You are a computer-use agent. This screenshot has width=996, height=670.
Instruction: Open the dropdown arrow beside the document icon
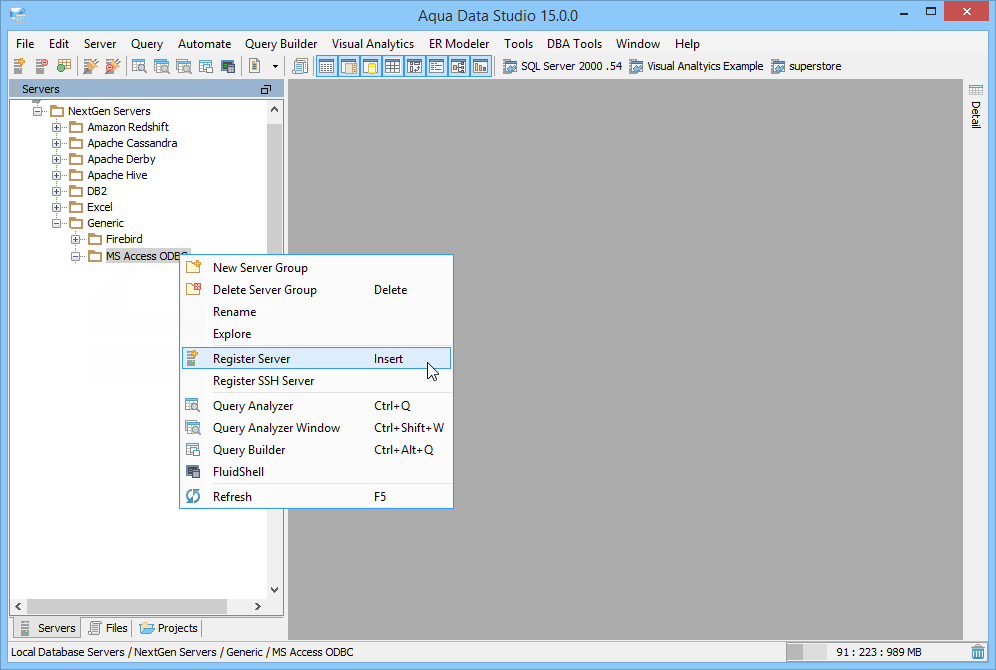(275, 66)
